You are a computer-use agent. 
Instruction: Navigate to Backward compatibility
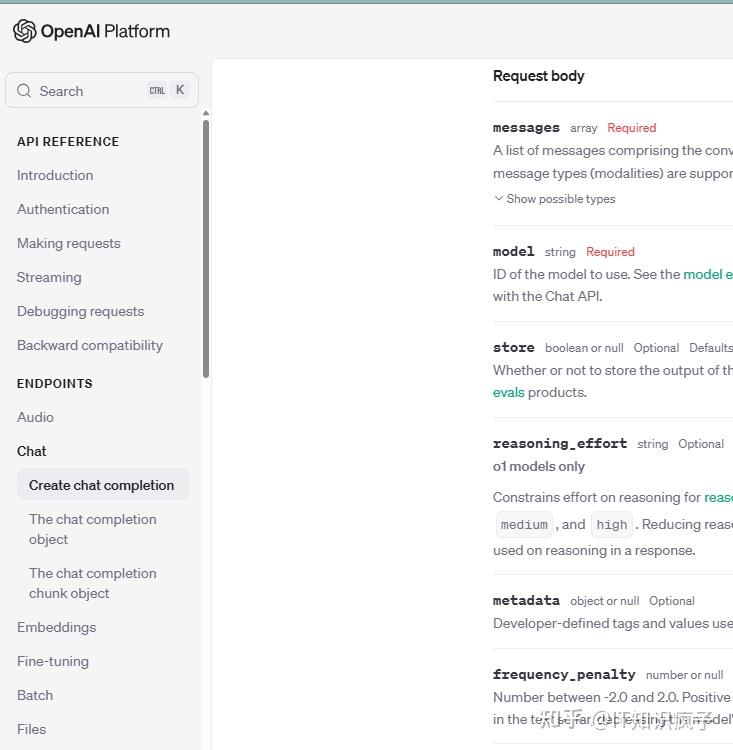pos(90,345)
